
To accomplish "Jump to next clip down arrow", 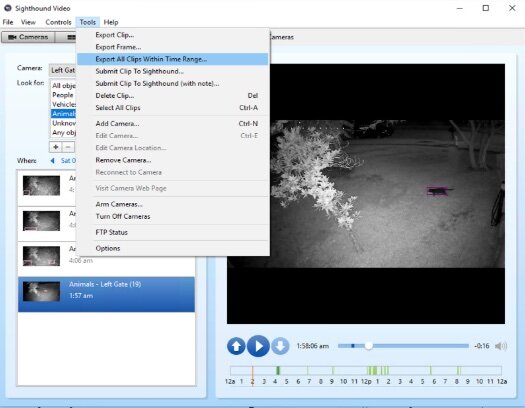I will click(x=280, y=346).
